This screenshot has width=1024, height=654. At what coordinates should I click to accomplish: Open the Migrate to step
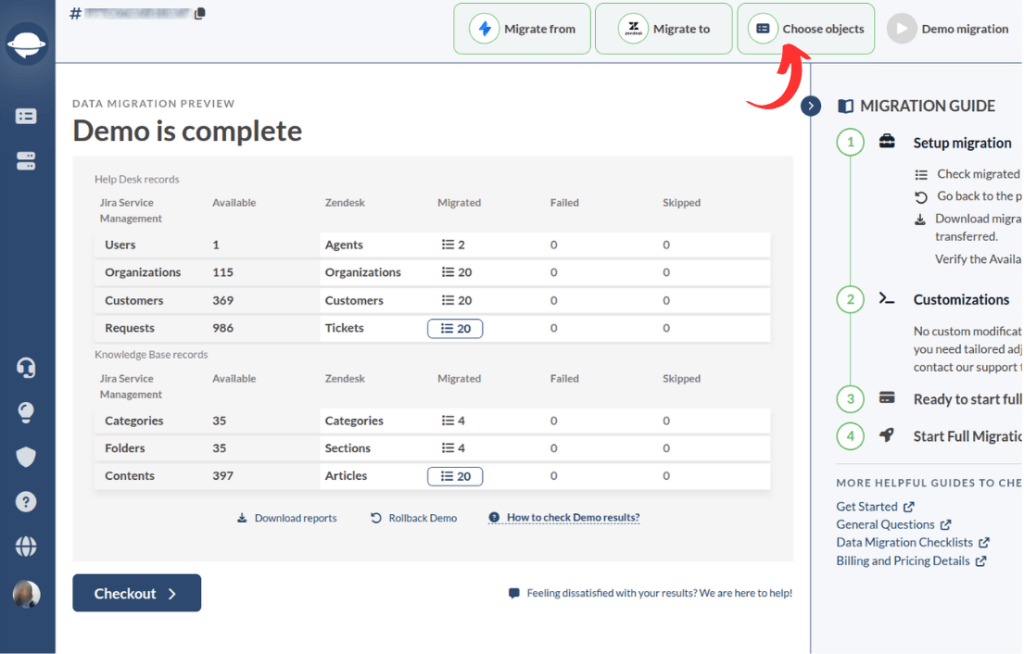[x=664, y=29]
